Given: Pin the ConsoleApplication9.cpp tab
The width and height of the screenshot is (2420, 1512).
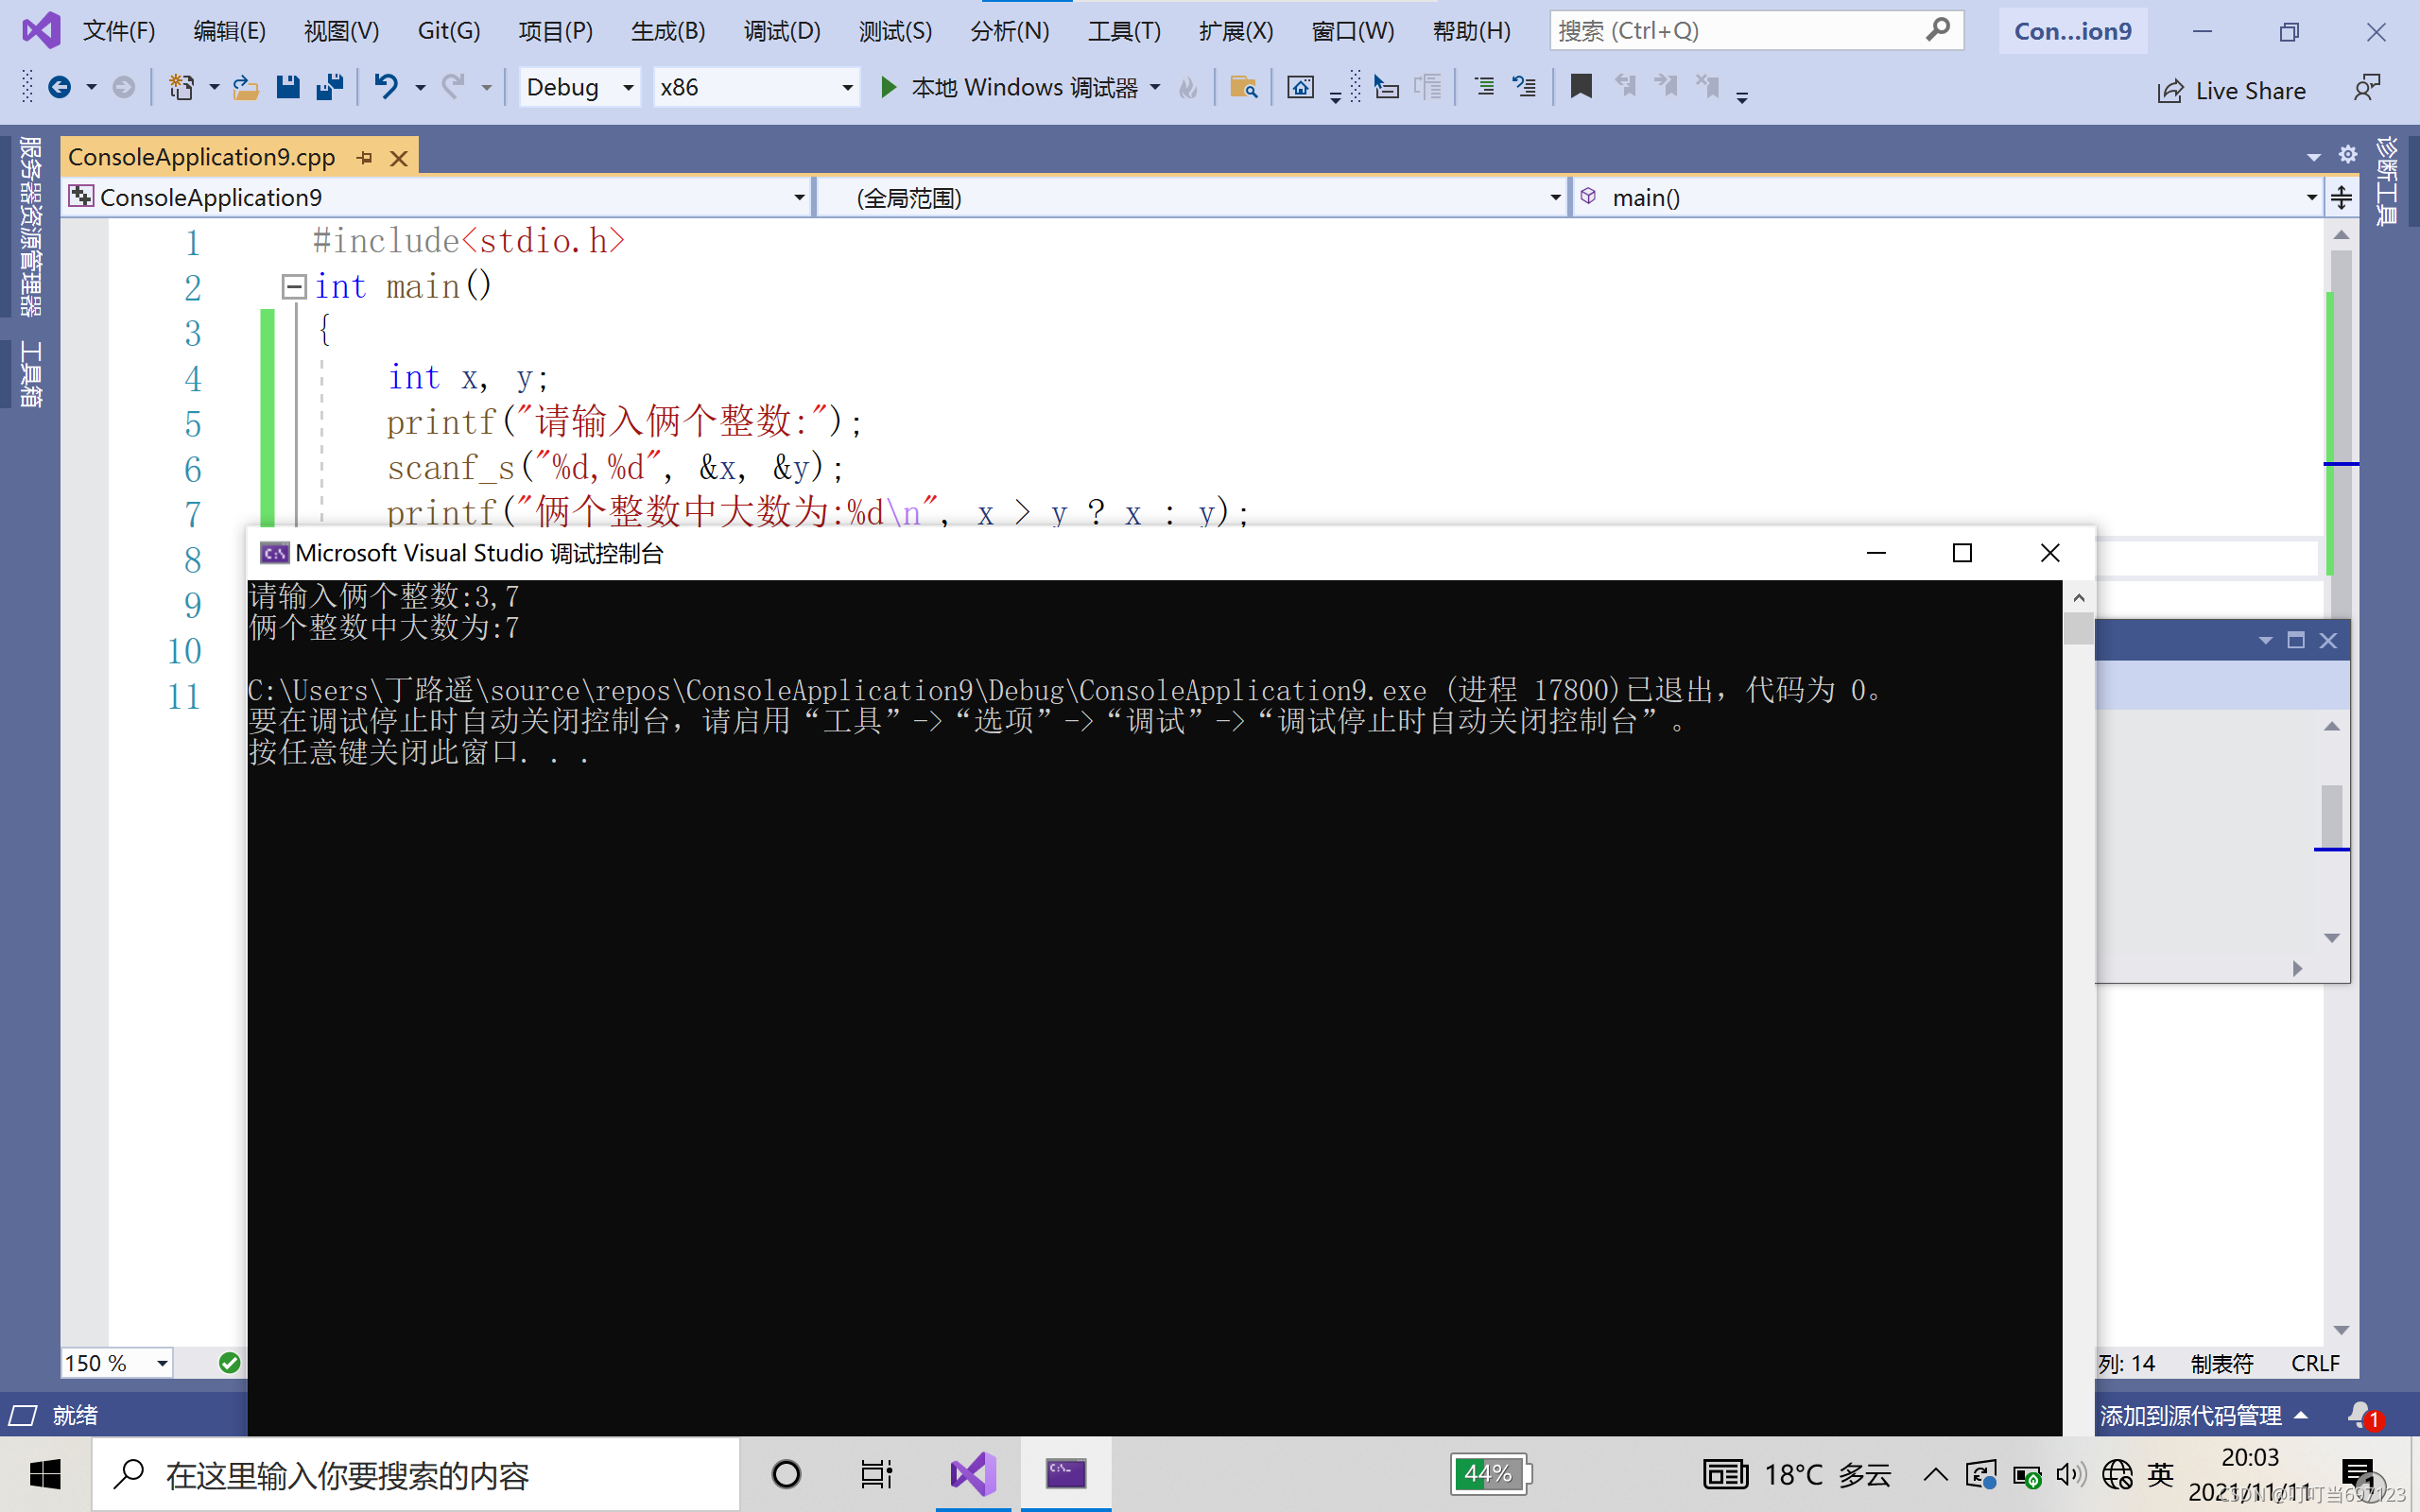Looking at the screenshot, I should coord(365,158).
